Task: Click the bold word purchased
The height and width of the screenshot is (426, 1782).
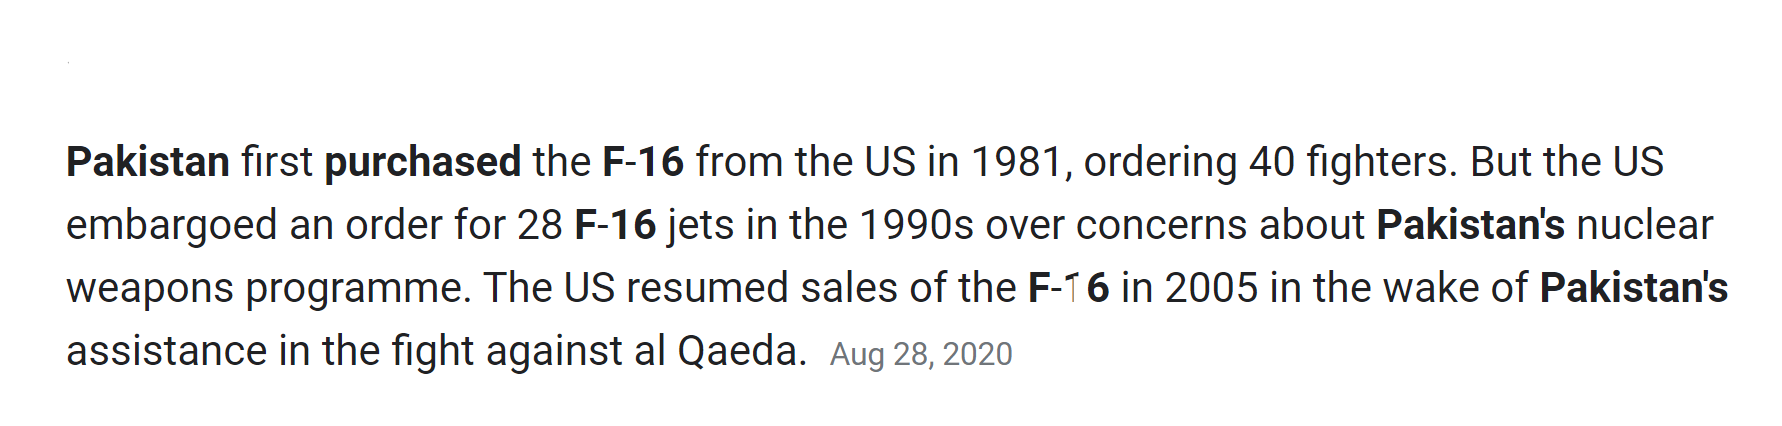Action: coord(423,164)
